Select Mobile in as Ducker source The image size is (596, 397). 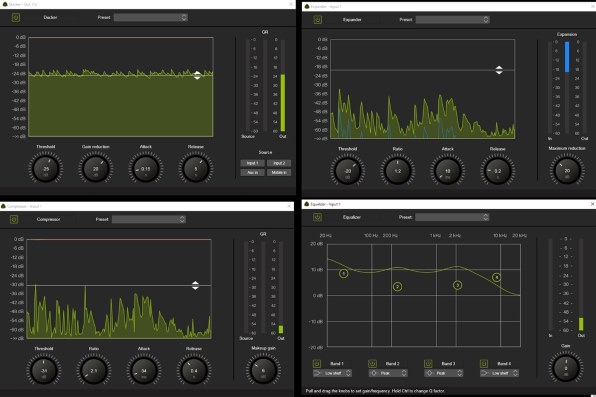279,173
